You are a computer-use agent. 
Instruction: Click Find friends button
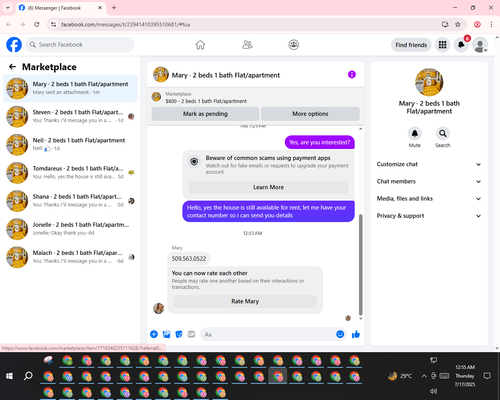click(411, 45)
